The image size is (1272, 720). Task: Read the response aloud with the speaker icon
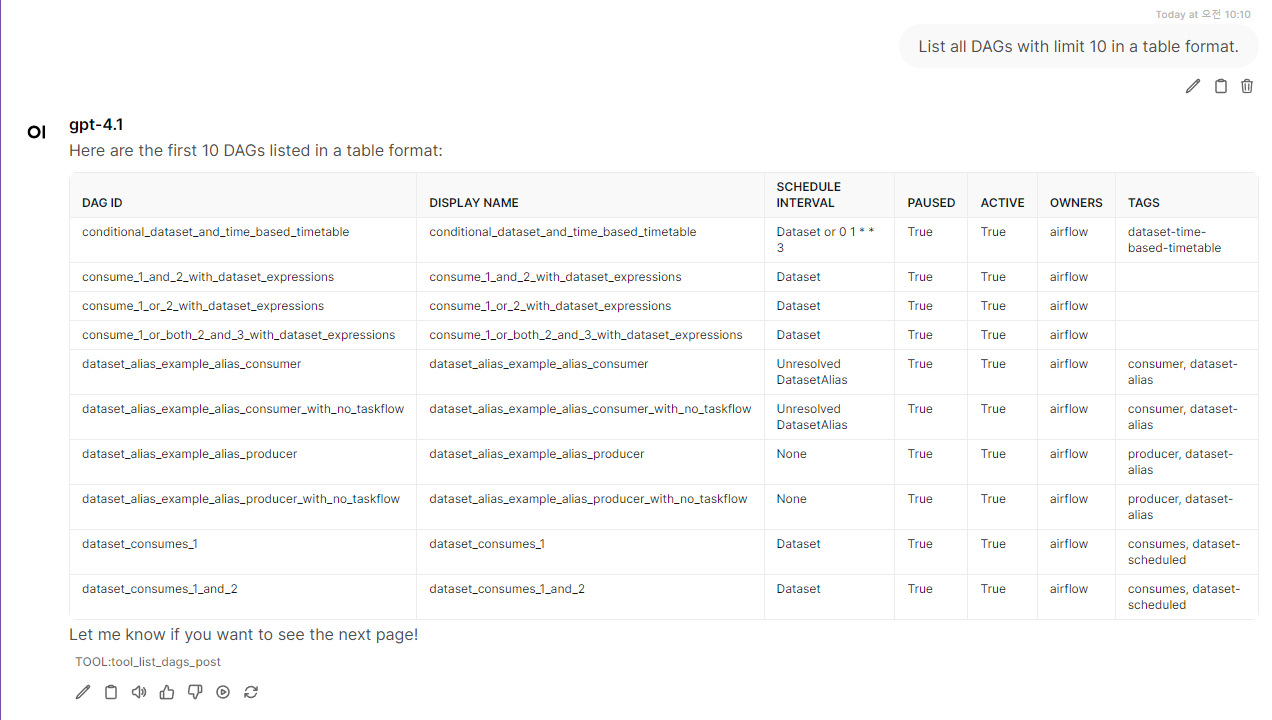[x=139, y=691]
